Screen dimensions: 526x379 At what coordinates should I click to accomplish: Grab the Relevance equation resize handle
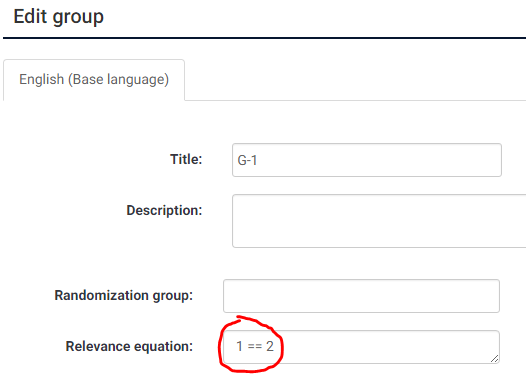494,359
